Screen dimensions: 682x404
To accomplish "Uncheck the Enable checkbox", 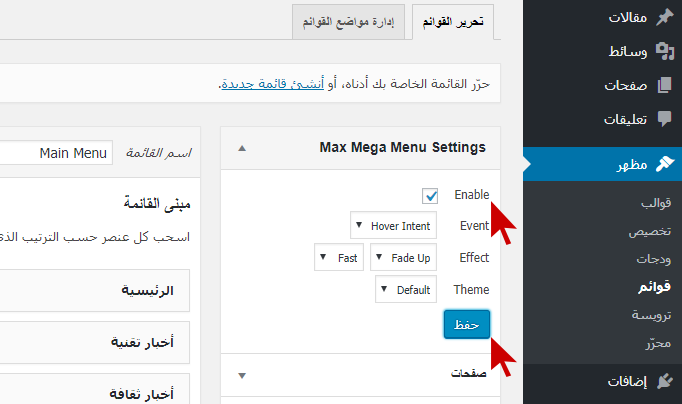I will point(430,196).
